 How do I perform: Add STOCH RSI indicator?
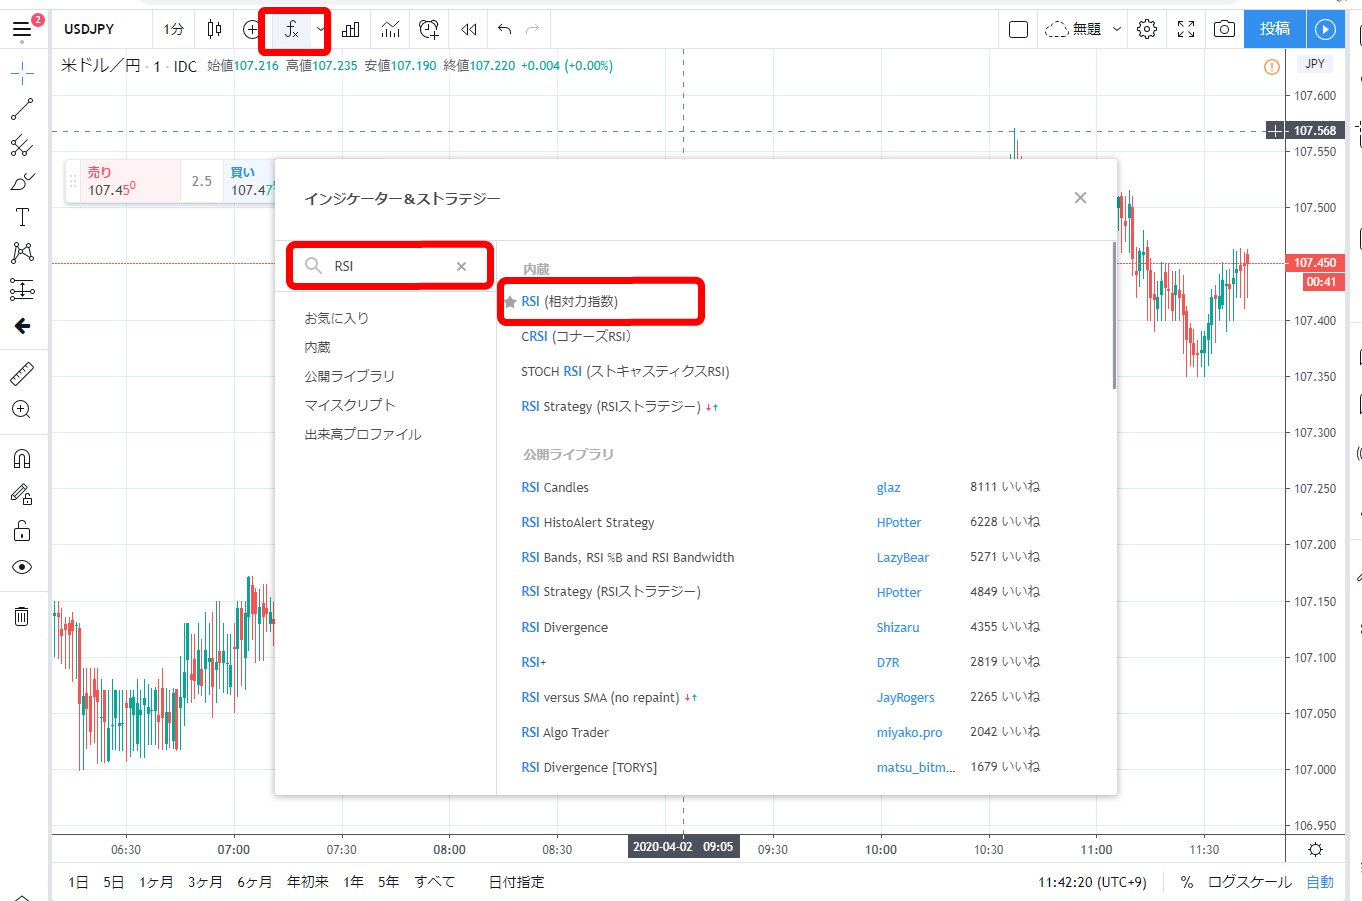(625, 372)
